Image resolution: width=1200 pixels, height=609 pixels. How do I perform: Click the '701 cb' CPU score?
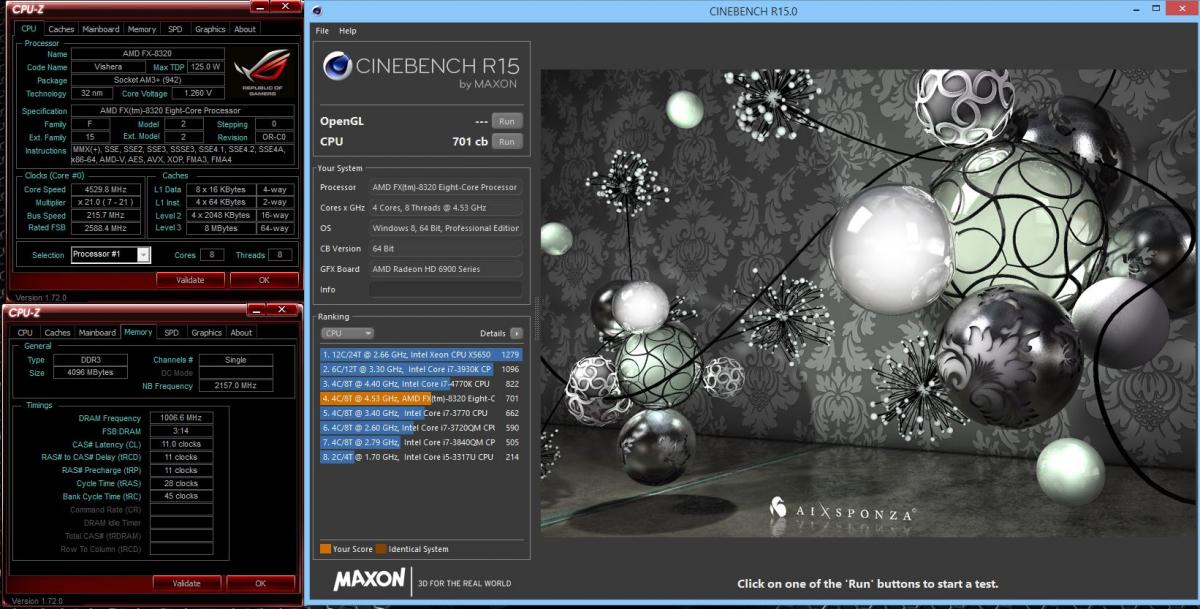click(x=469, y=142)
